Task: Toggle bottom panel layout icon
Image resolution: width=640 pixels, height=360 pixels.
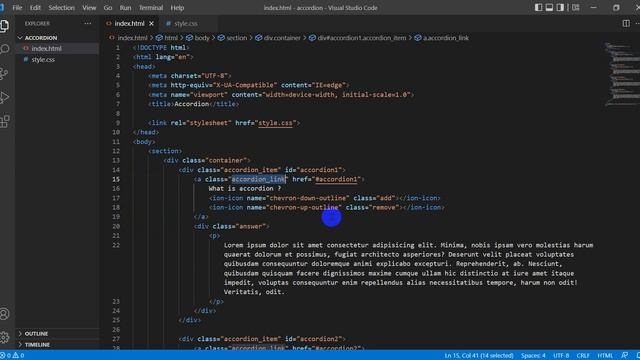Action: click(549, 7)
